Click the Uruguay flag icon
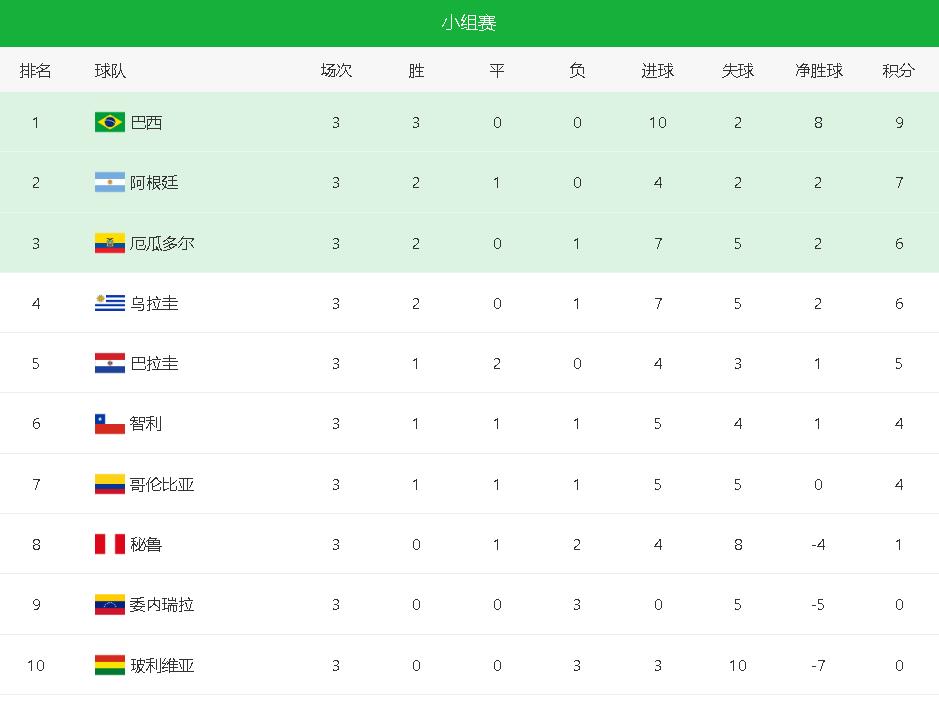 (109, 303)
